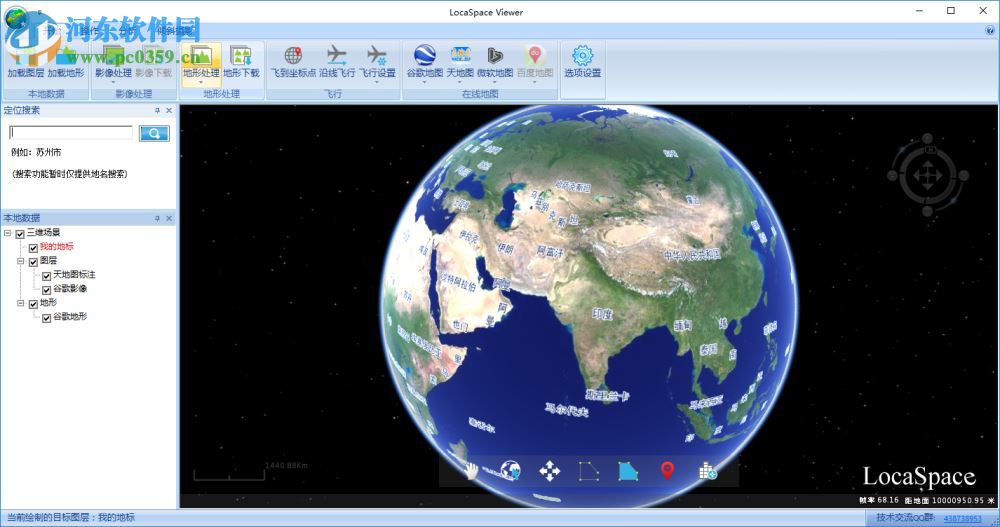Image resolution: width=1000 pixels, height=527 pixels.
Task: Click the 距地面 altitude readout
Action: pyautogui.click(x=950, y=501)
